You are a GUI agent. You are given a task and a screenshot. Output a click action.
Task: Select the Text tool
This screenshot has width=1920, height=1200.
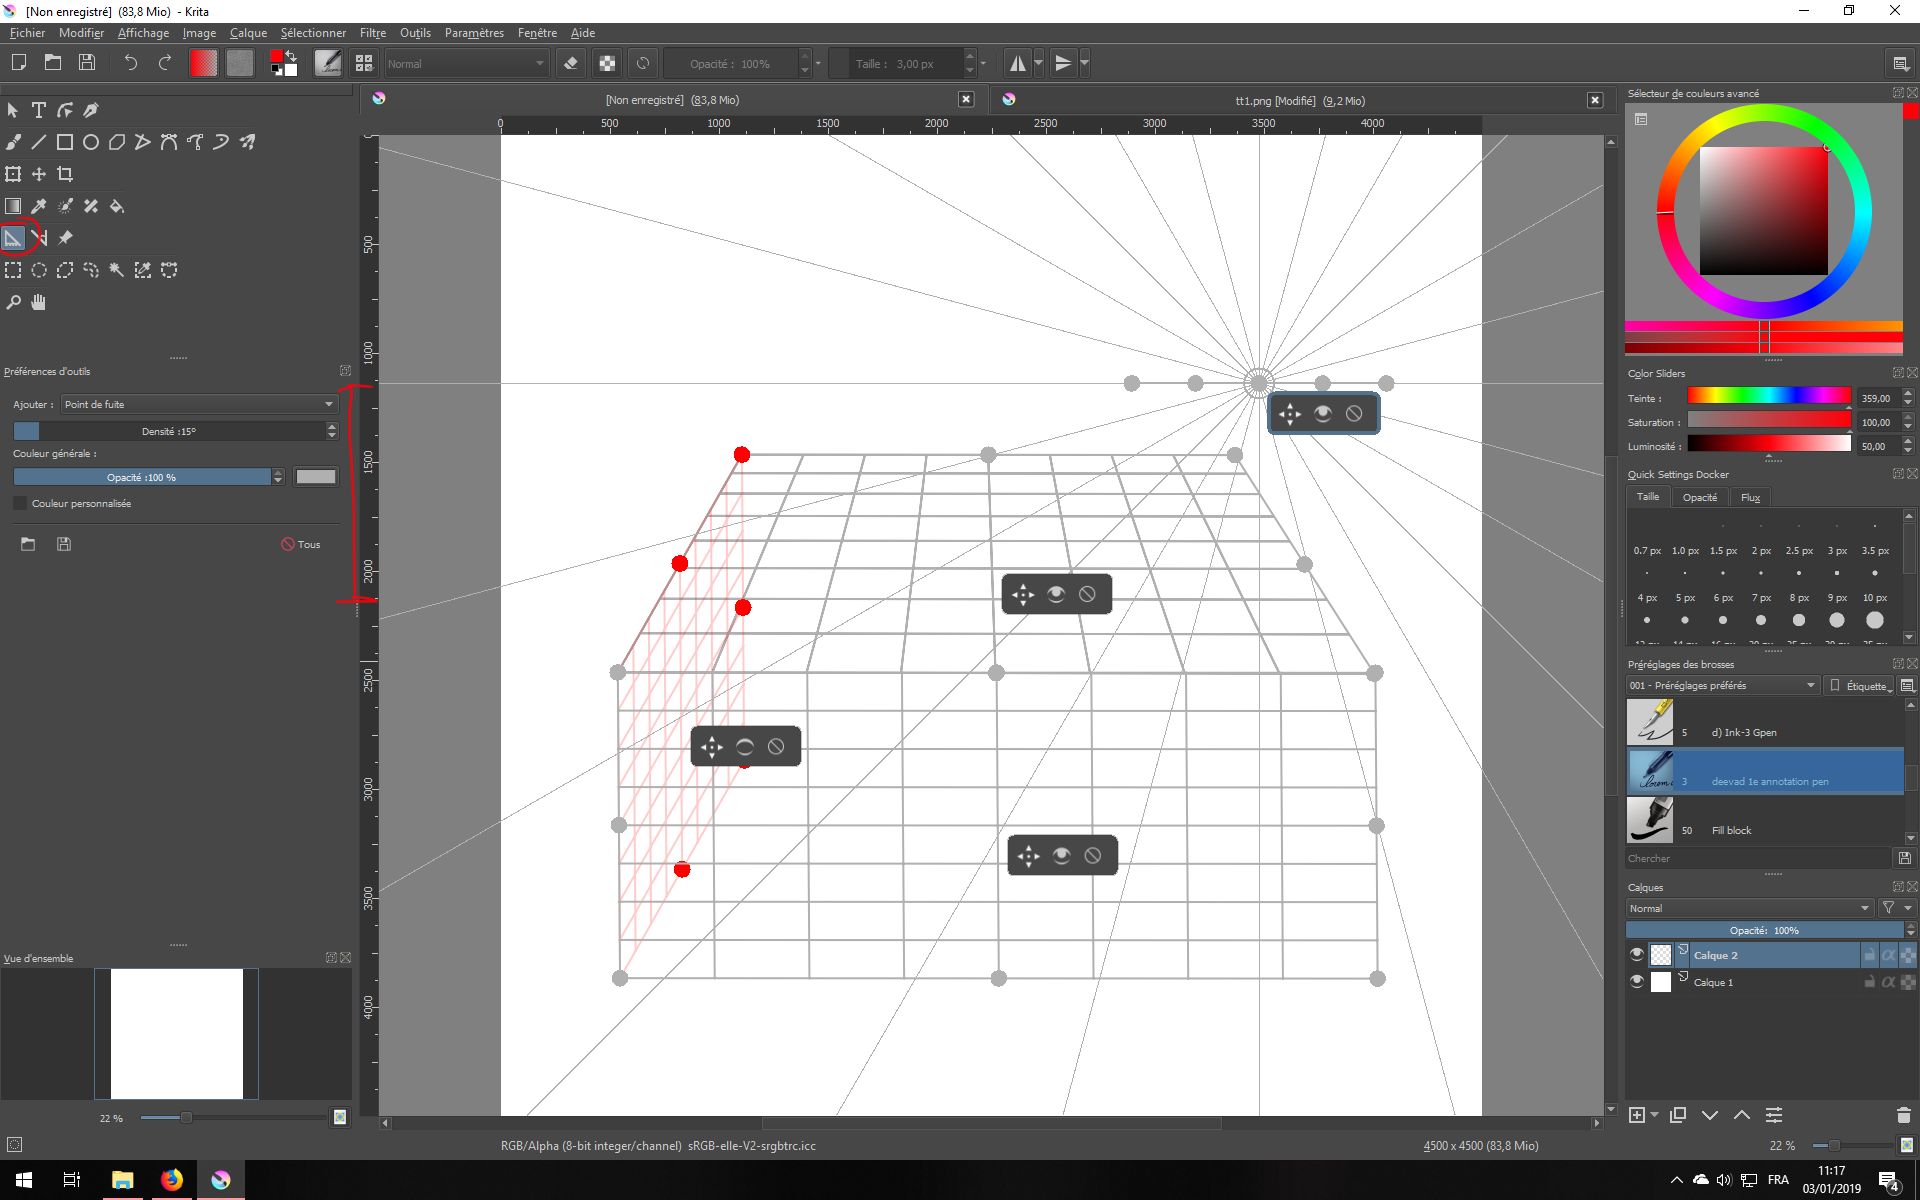pyautogui.click(x=39, y=110)
